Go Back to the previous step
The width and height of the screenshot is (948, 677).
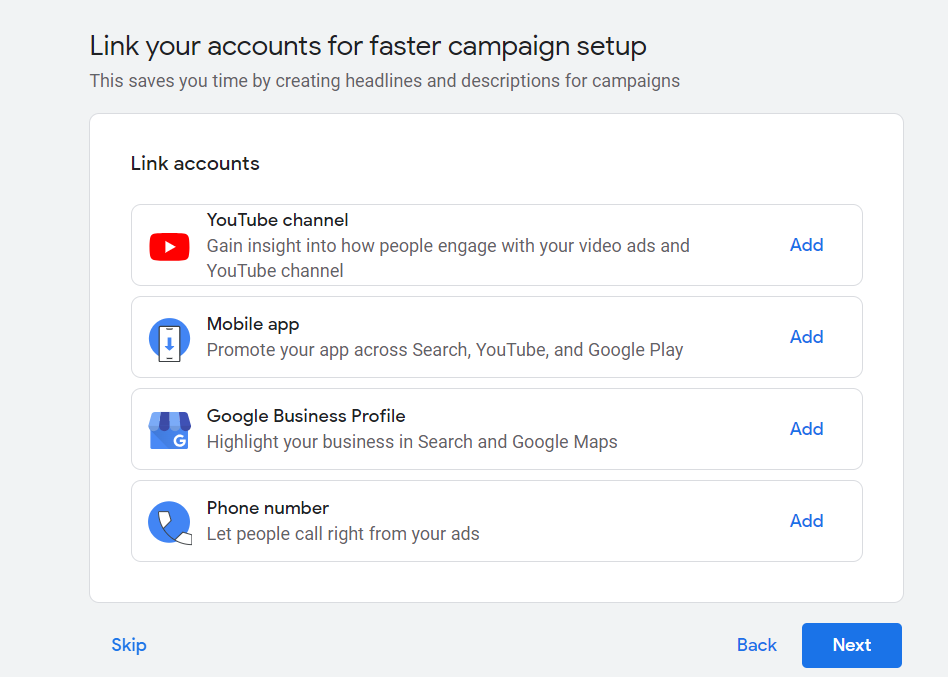(x=756, y=645)
